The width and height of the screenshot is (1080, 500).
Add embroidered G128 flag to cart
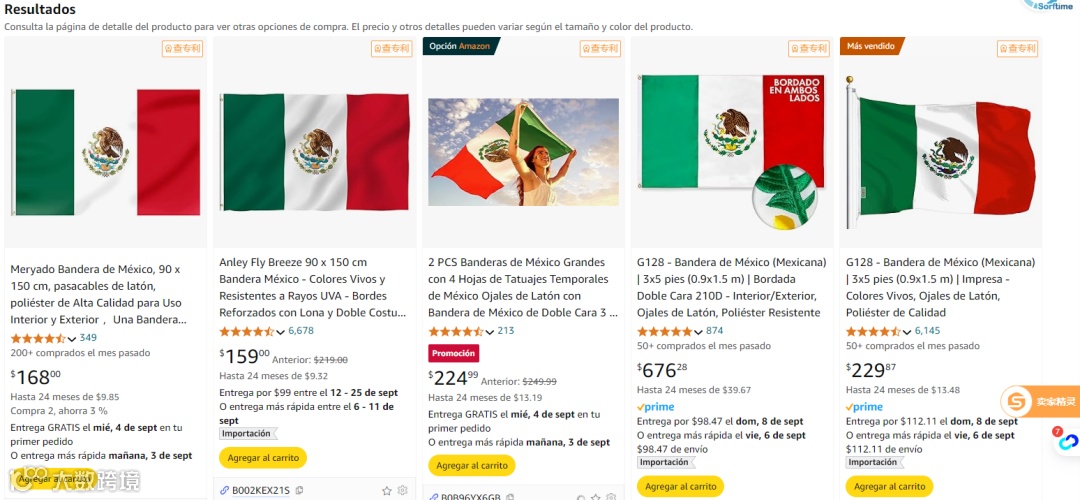pyautogui.click(x=681, y=486)
